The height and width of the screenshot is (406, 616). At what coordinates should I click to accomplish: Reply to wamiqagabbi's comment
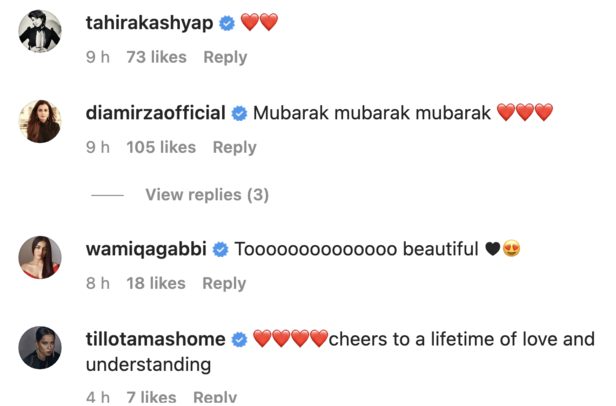[224, 283]
